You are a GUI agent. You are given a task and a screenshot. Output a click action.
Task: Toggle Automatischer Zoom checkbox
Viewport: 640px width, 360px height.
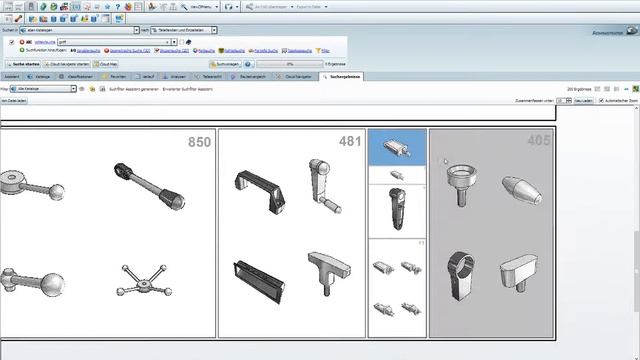(x=601, y=100)
